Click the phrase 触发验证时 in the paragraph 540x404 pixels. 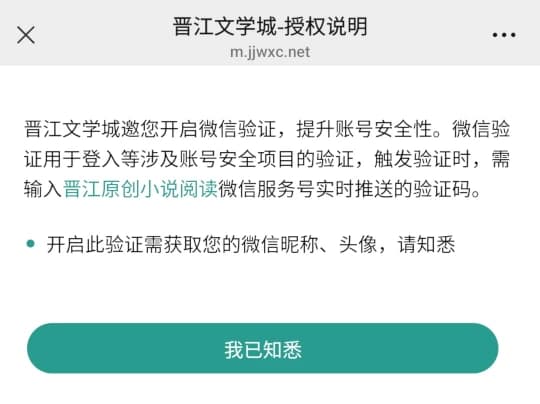[x=423, y=159]
